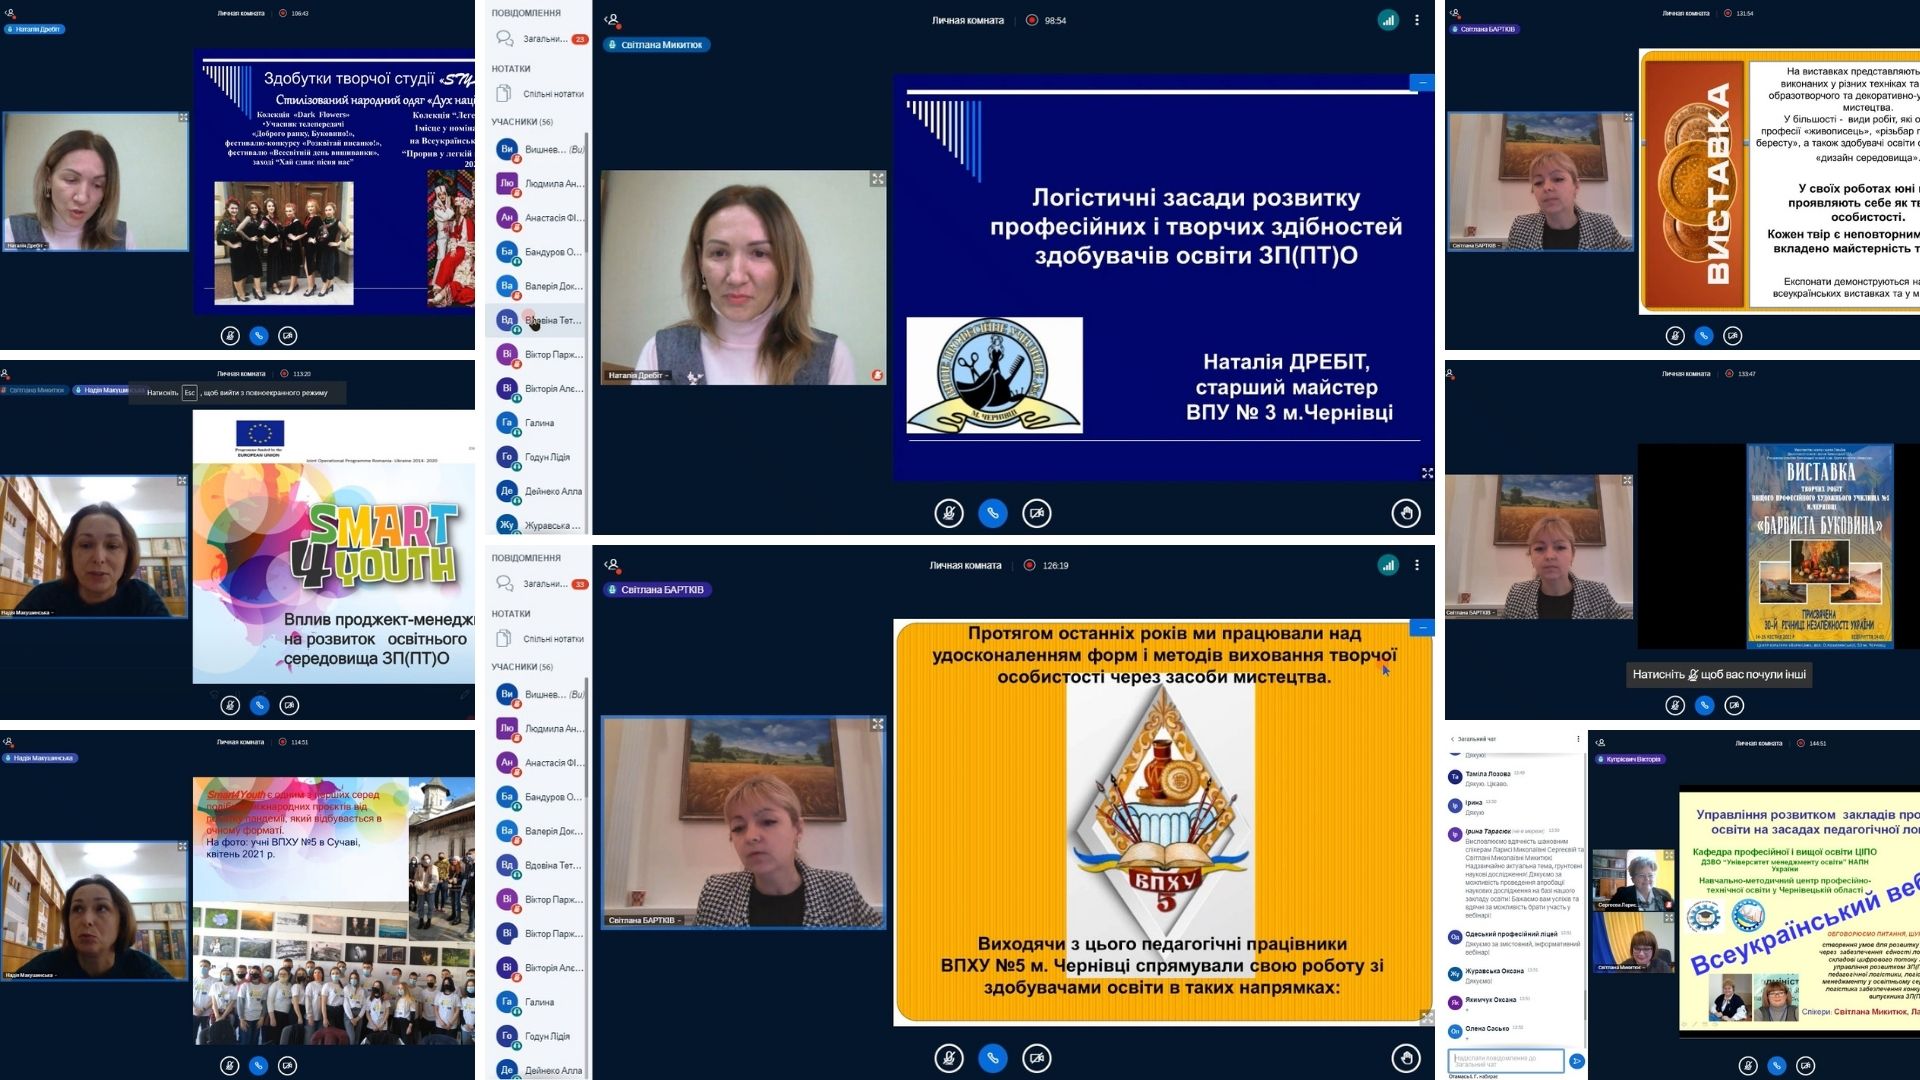The image size is (1920, 1080).
Task: Click the microphone icon in the 114:51 window
Action: 230,1066
